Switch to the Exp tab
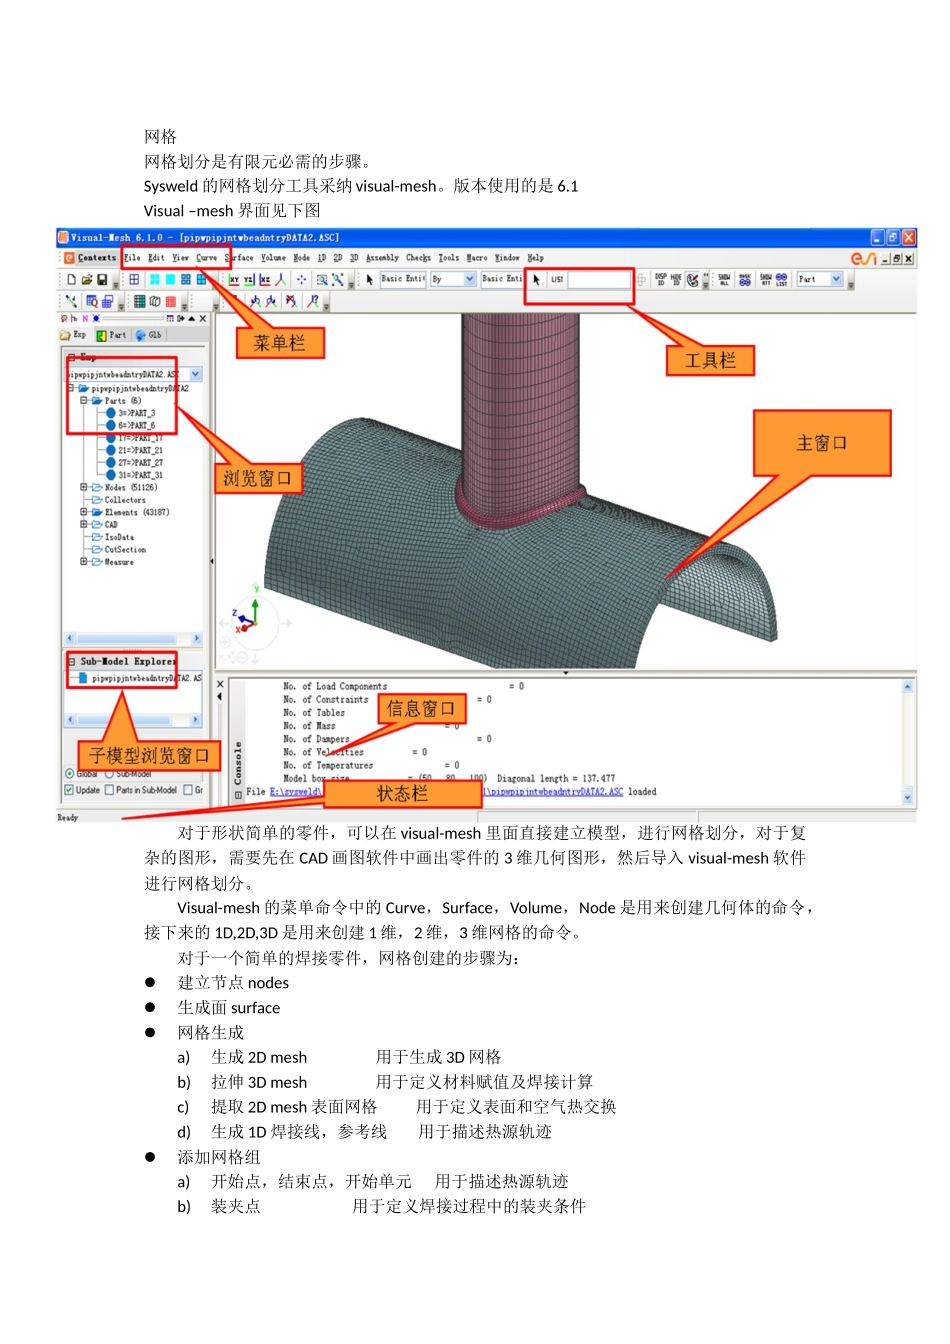The height and width of the screenshot is (1344, 950). 74,335
